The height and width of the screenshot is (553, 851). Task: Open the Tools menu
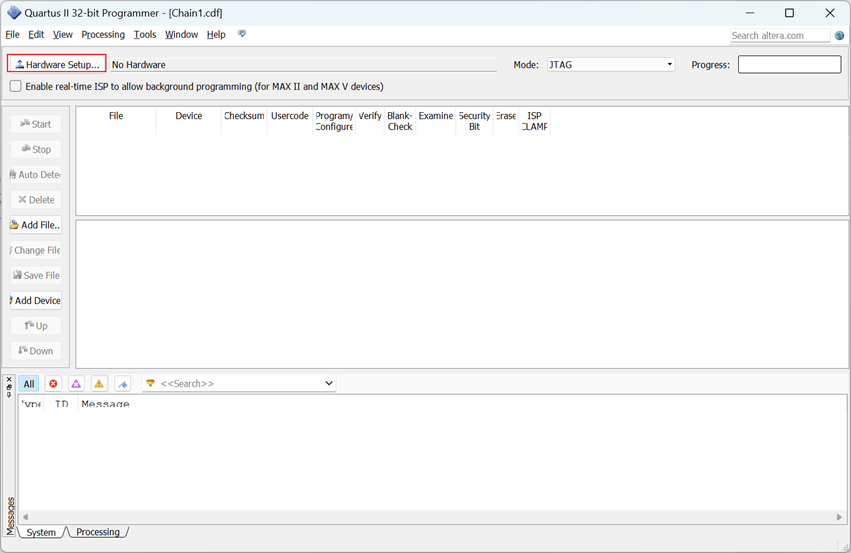pyautogui.click(x=145, y=35)
